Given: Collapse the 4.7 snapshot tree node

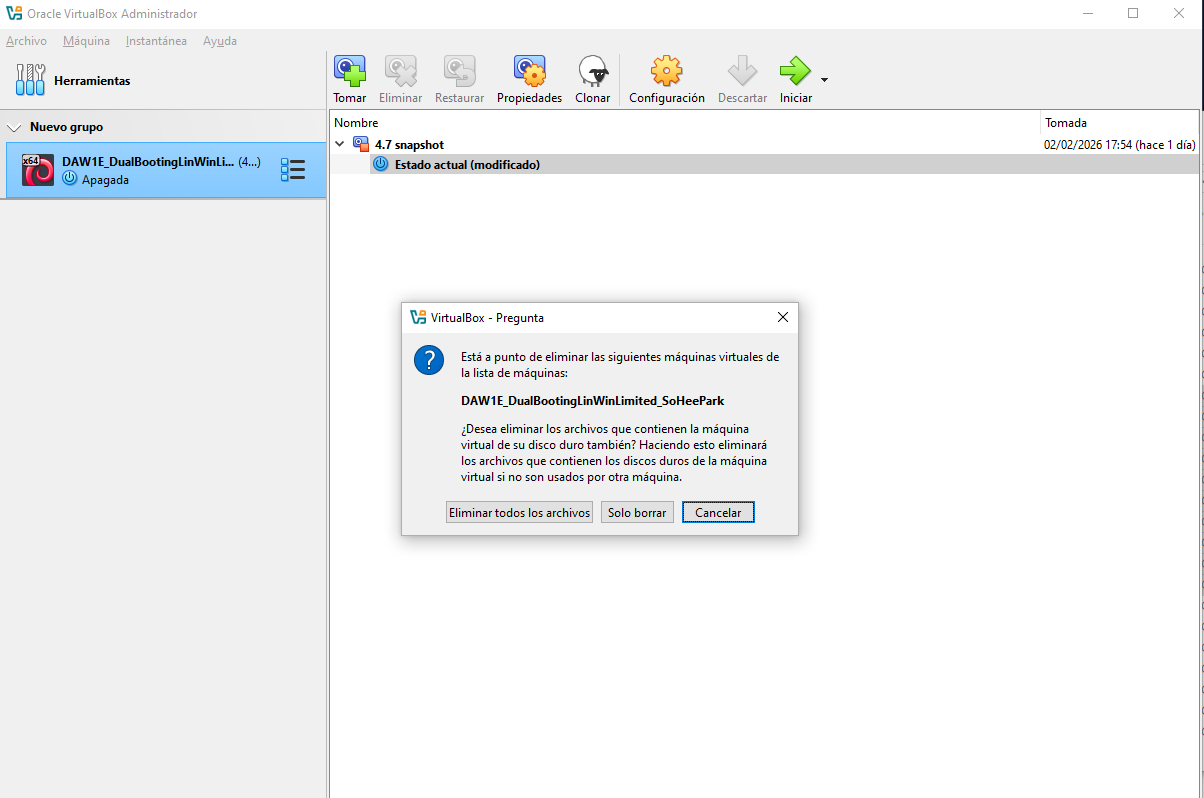Looking at the screenshot, I should click(340, 144).
